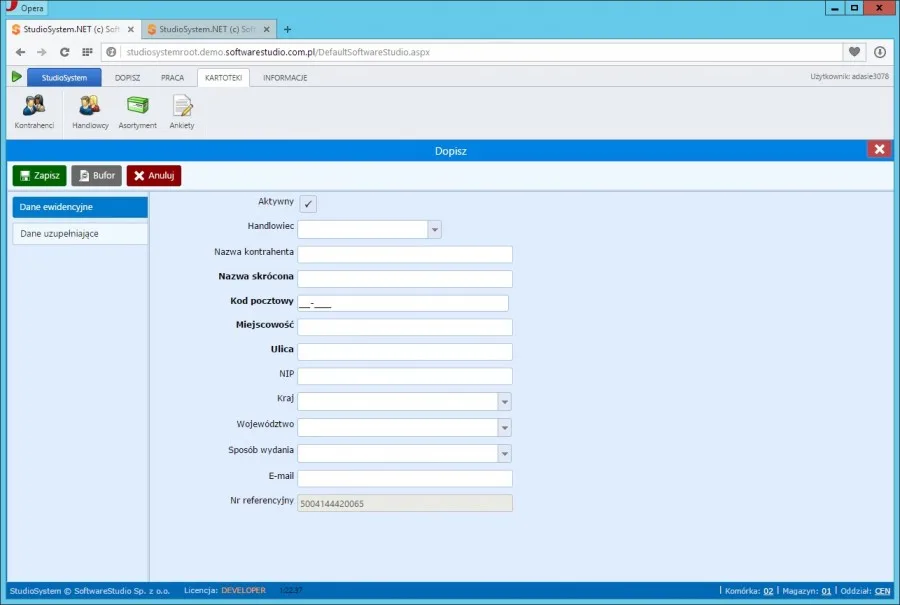Click the Nazwa skrócona input field
The width and height of the screenshot is (900, 605).
pyautogui.click(x=405, y=279)
